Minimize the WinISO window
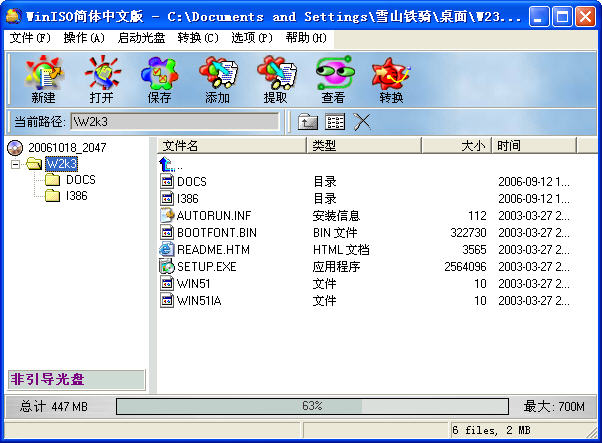 pyautogui.click(x=538, y=17)
